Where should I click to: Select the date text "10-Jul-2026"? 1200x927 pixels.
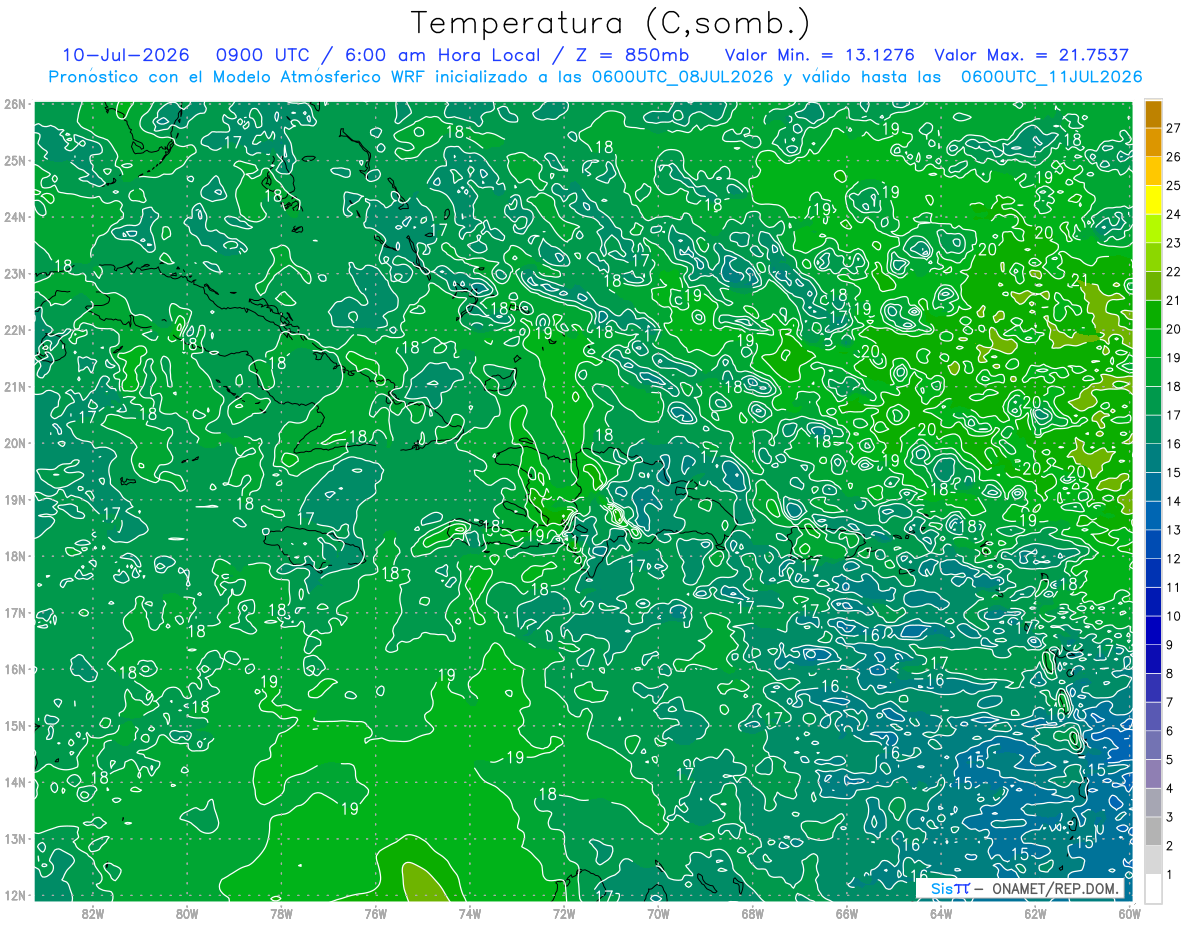pos(125,55)
